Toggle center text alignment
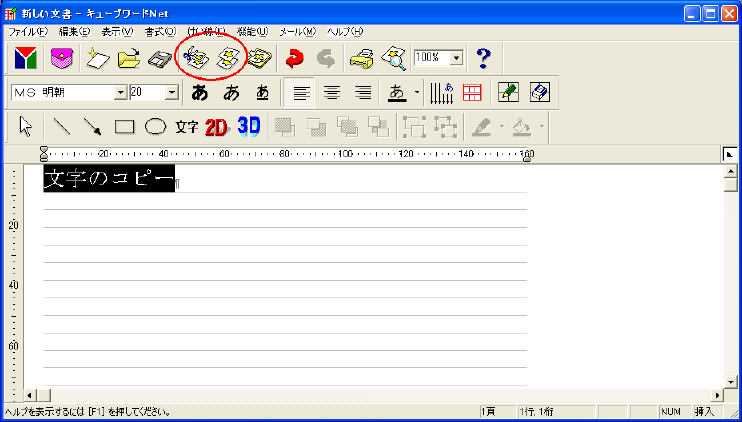Screen dimensions: 742x422 click(331, 93)
